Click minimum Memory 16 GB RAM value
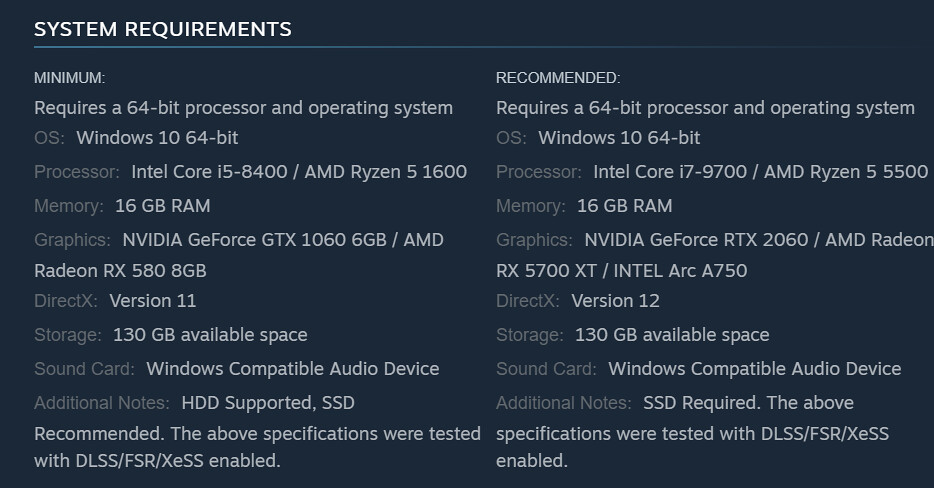This screenshot has width=934, height=488. 163,206
